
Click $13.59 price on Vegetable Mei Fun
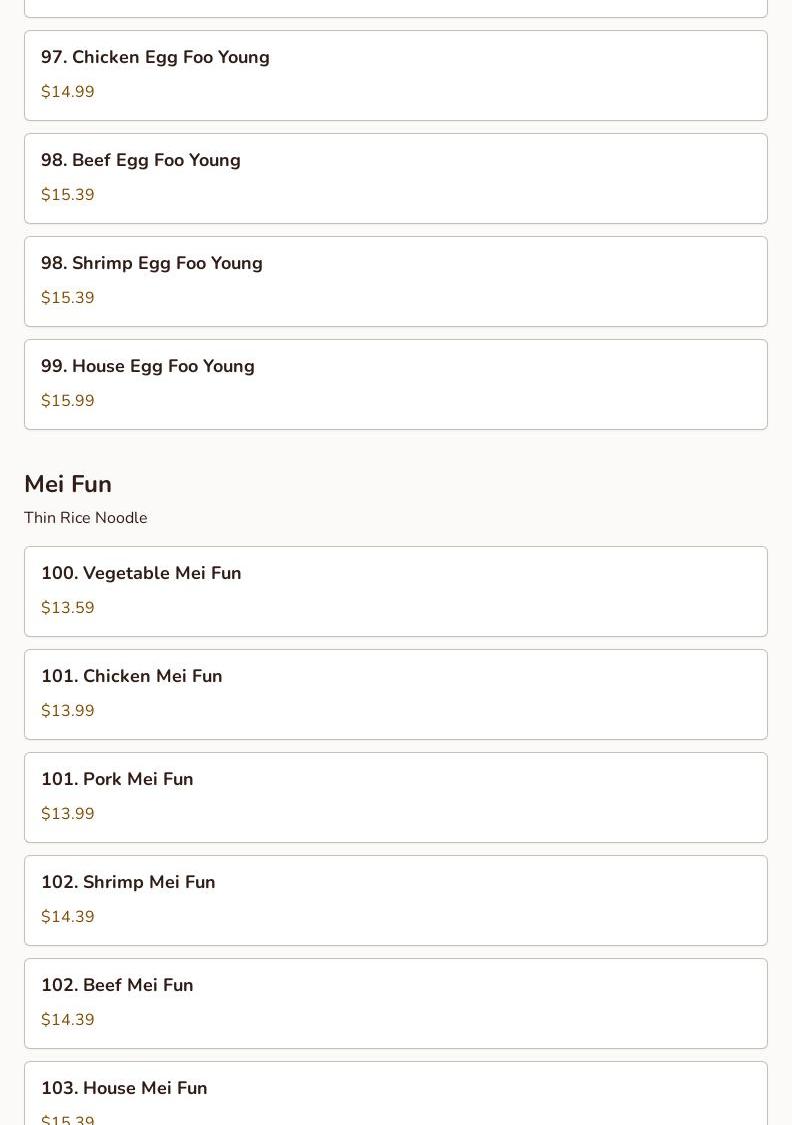click(x=67, y=608)
